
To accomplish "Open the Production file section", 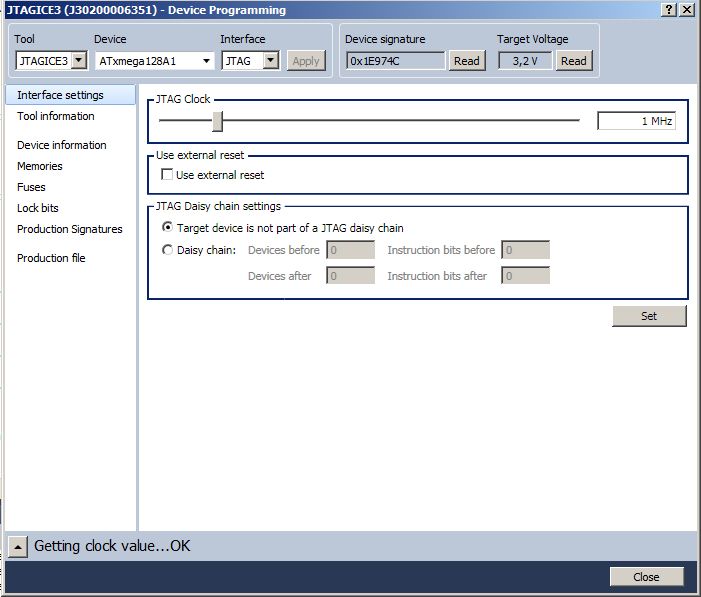I will [51, 258].
